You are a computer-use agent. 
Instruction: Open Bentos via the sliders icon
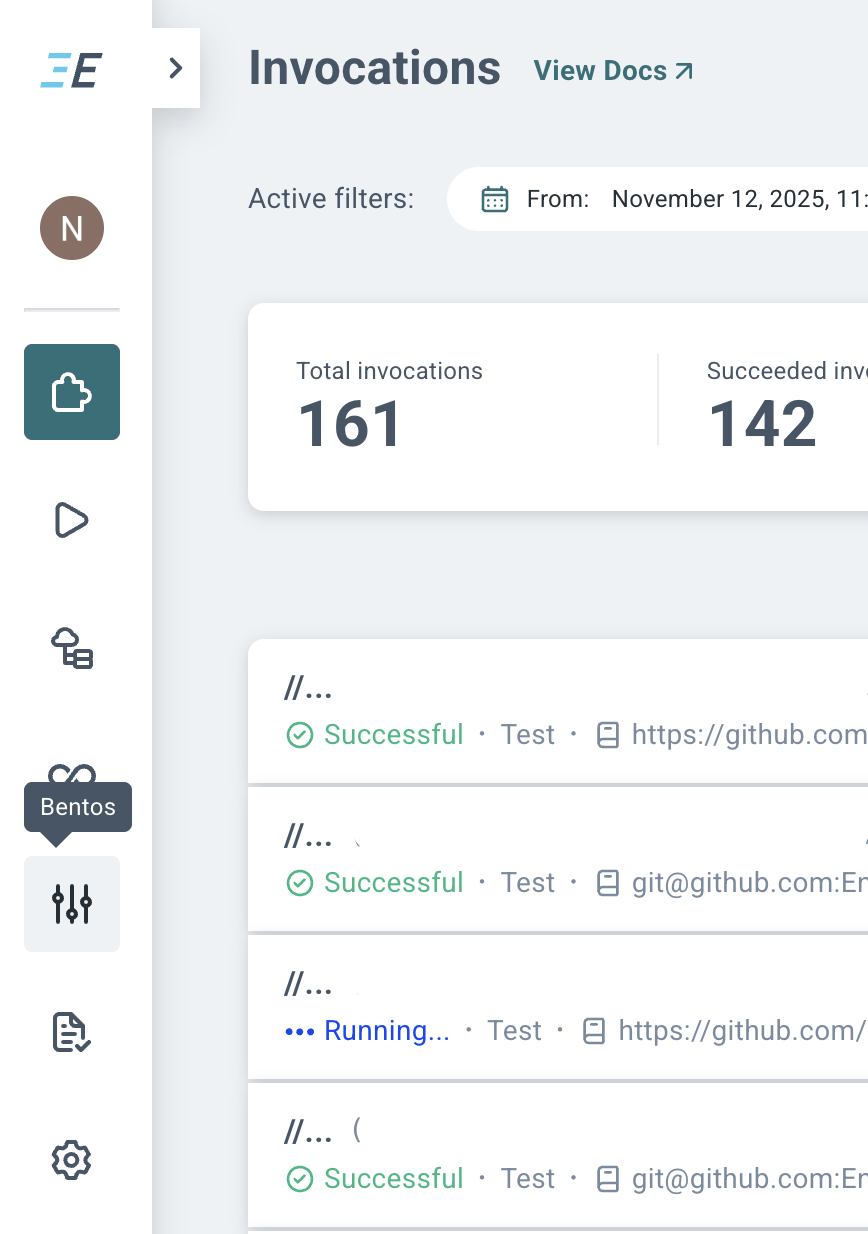[72, 904]
